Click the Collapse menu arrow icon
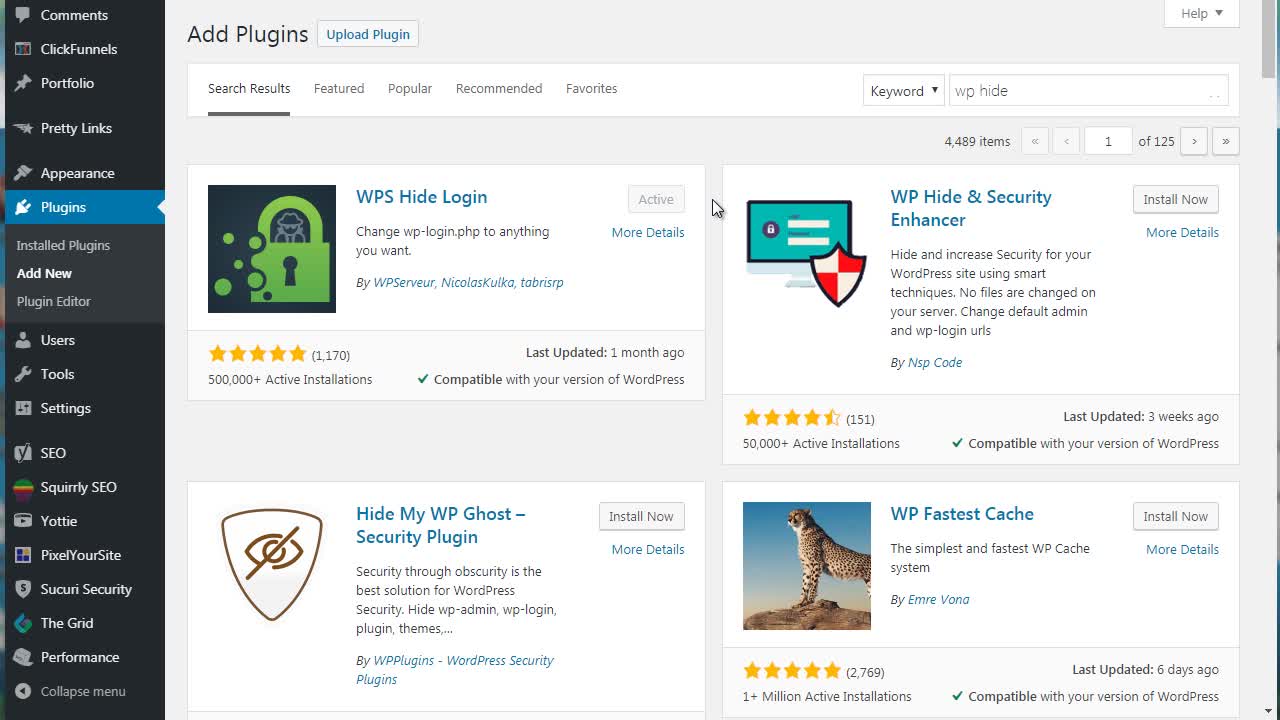 23,691
